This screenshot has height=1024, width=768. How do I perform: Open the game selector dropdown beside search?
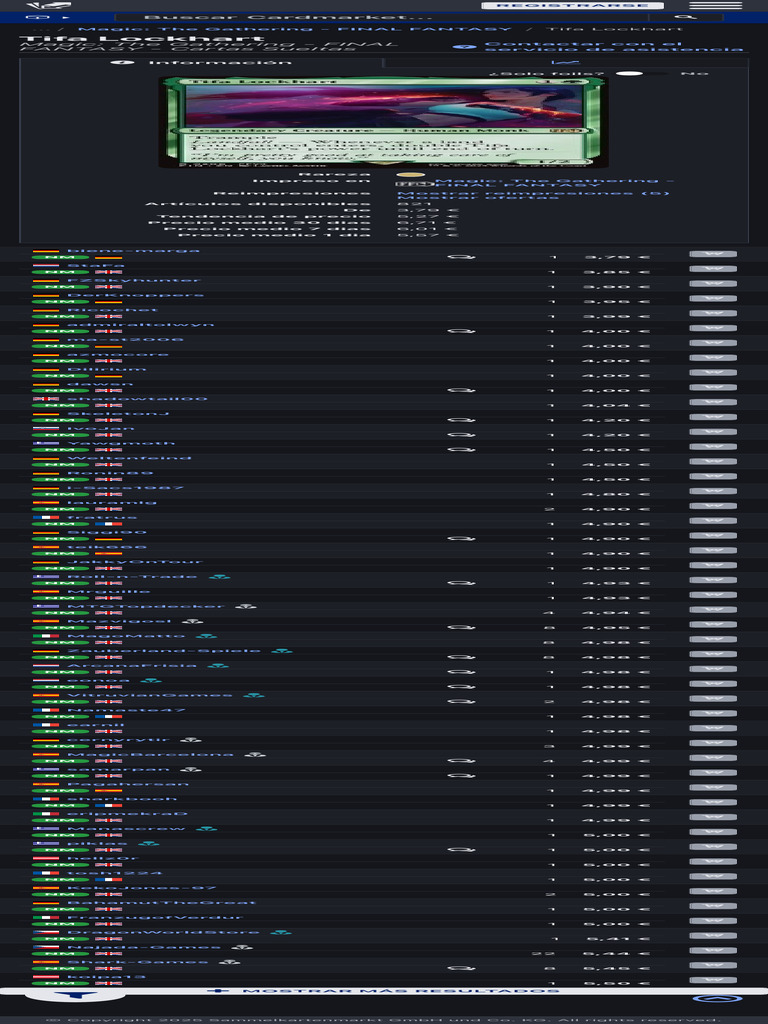[46, 17]
